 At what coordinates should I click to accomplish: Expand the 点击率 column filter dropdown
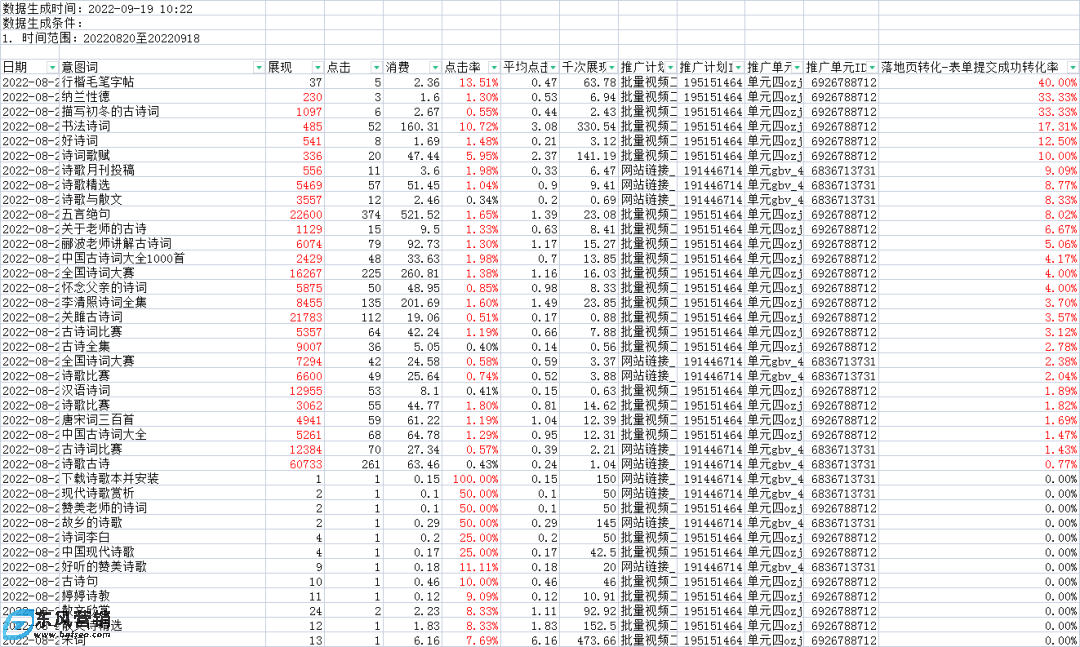point(493,67)
